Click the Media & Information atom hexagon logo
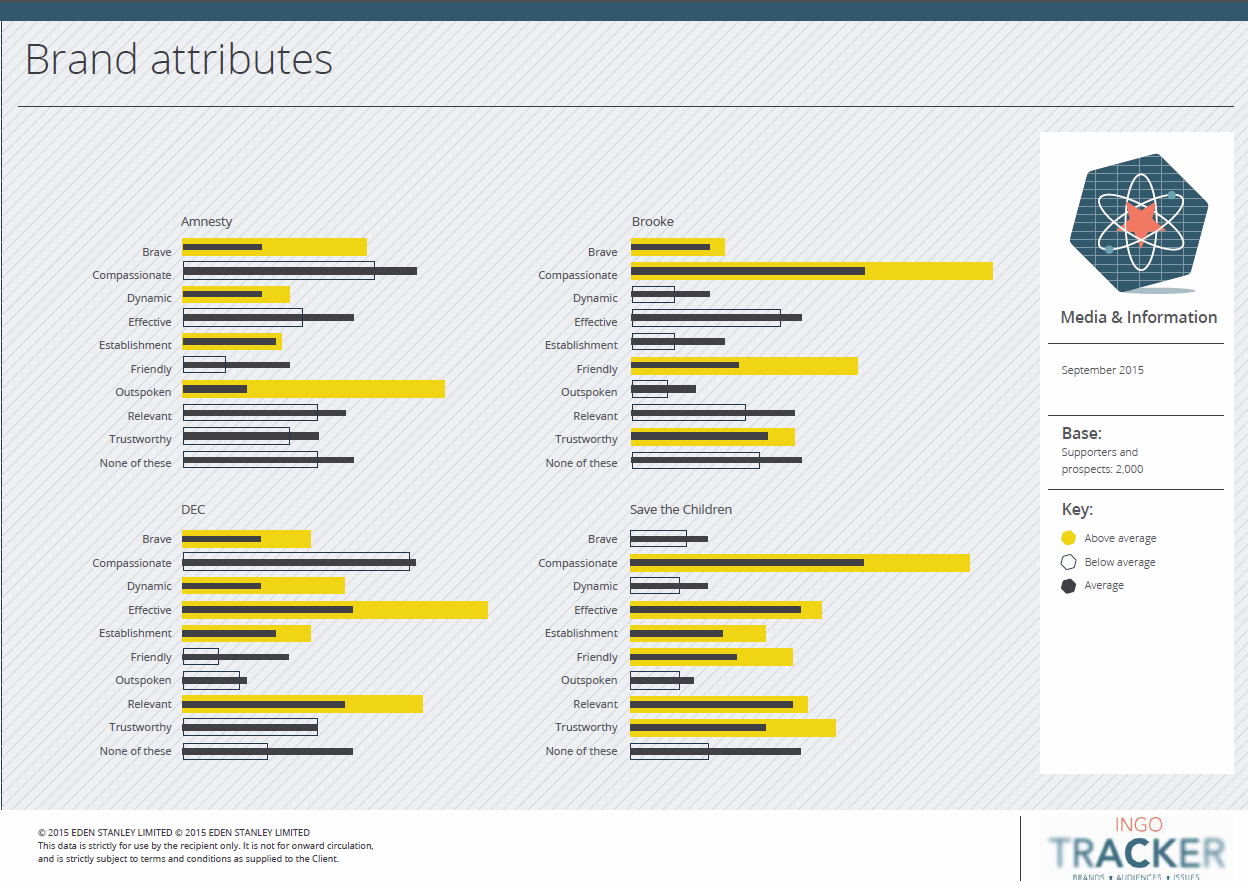Viewport: 1248px width, 886px height. tap(1138, 223)
